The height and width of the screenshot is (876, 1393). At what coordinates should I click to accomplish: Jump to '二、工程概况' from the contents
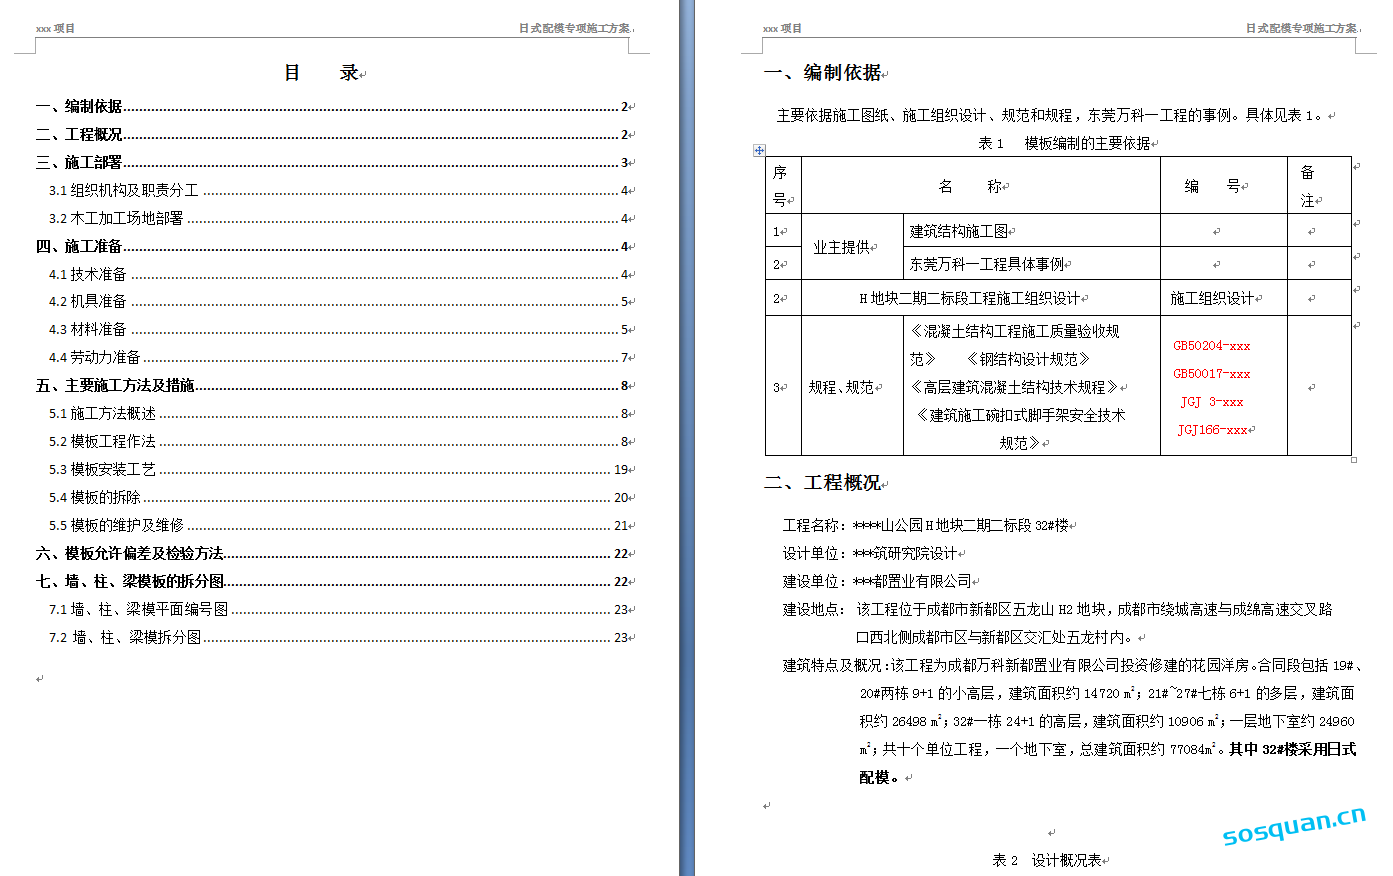[80, 134]
